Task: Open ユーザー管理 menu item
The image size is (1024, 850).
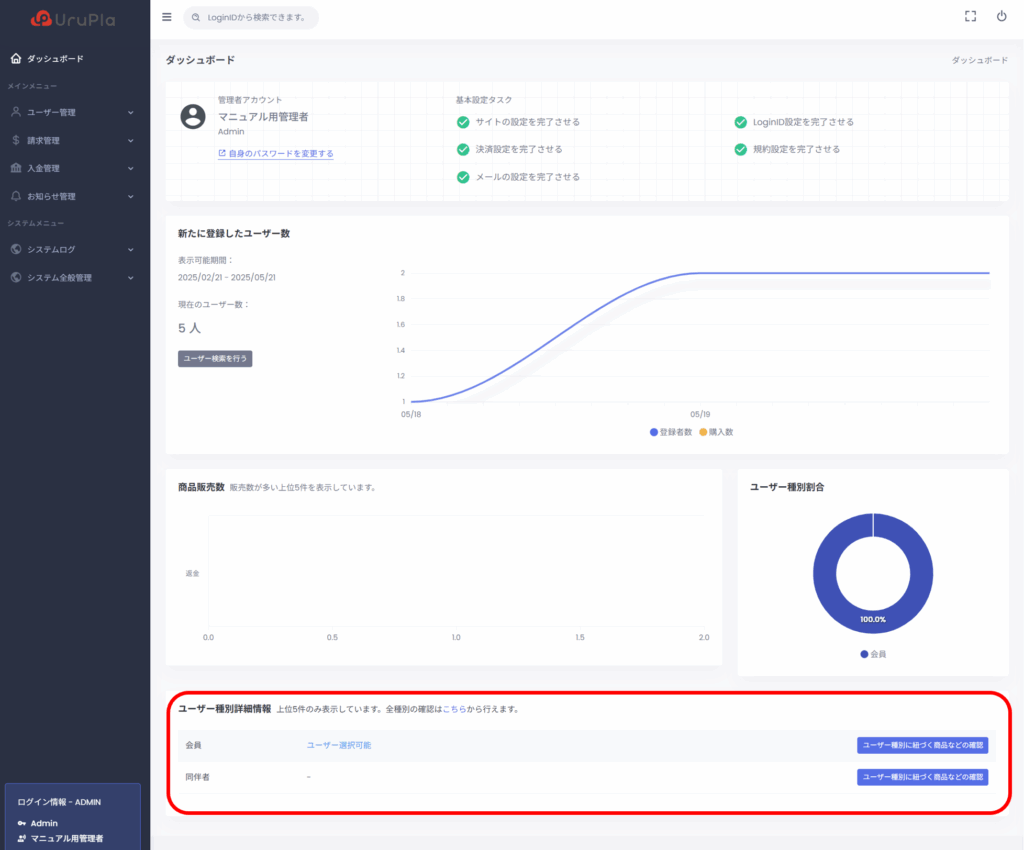Action: (x=51, y=112)
